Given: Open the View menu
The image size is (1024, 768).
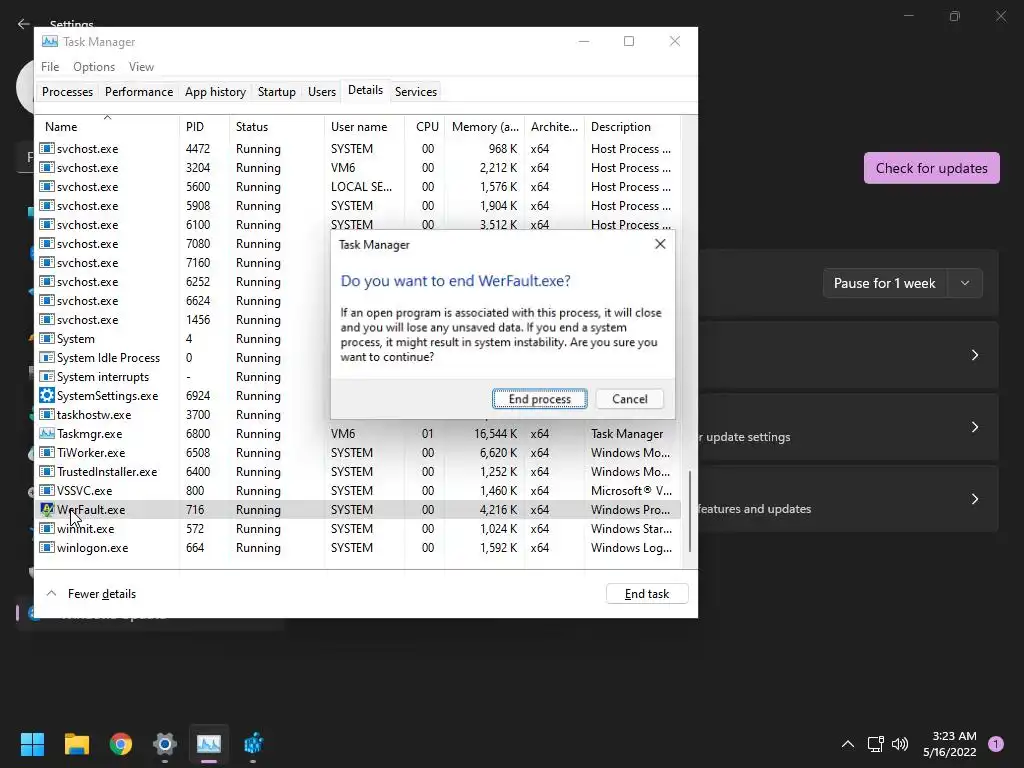Looking at the screenshot, I should pos(141,67).
